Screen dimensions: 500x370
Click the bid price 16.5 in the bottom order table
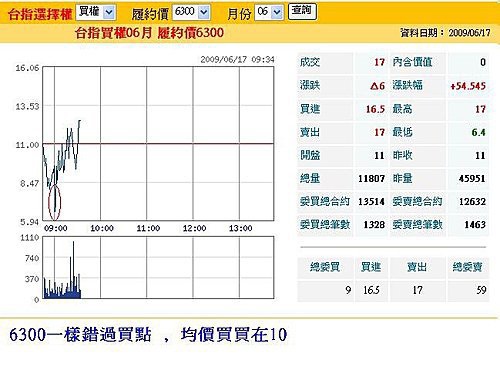click(x=371, y=290)
